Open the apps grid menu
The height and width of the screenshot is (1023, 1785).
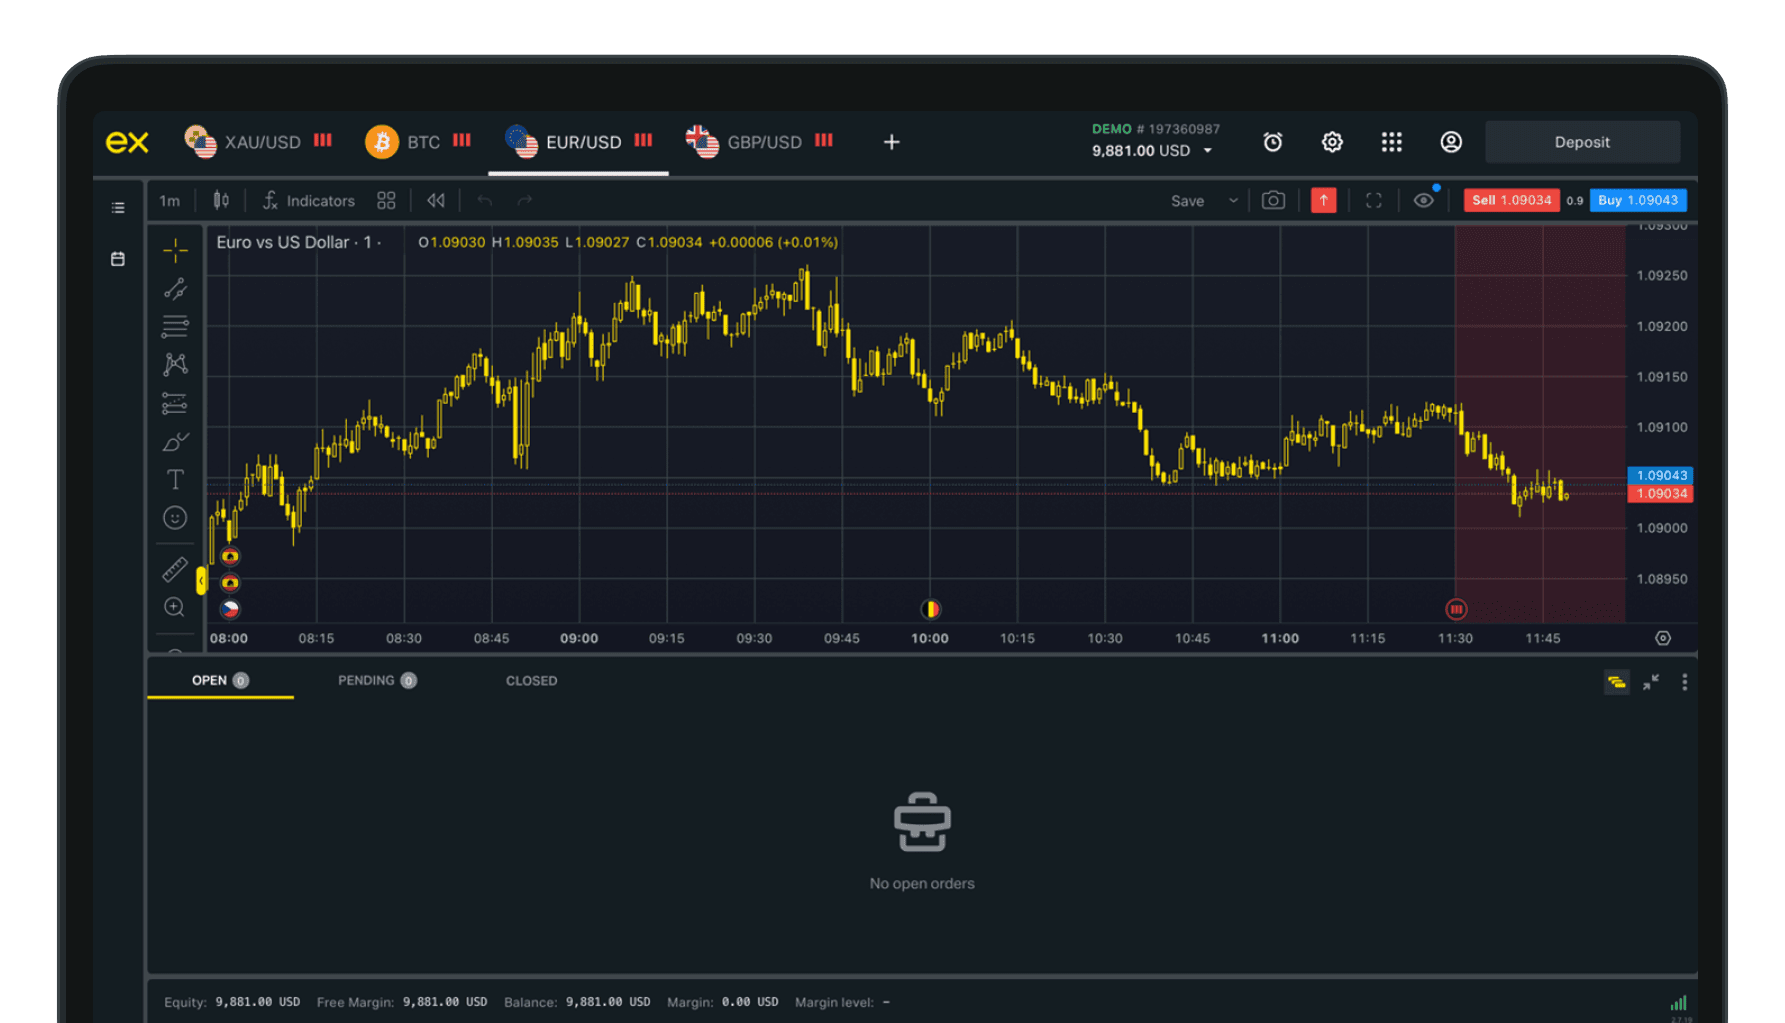pyautogui.click(x=1391, y=142)
